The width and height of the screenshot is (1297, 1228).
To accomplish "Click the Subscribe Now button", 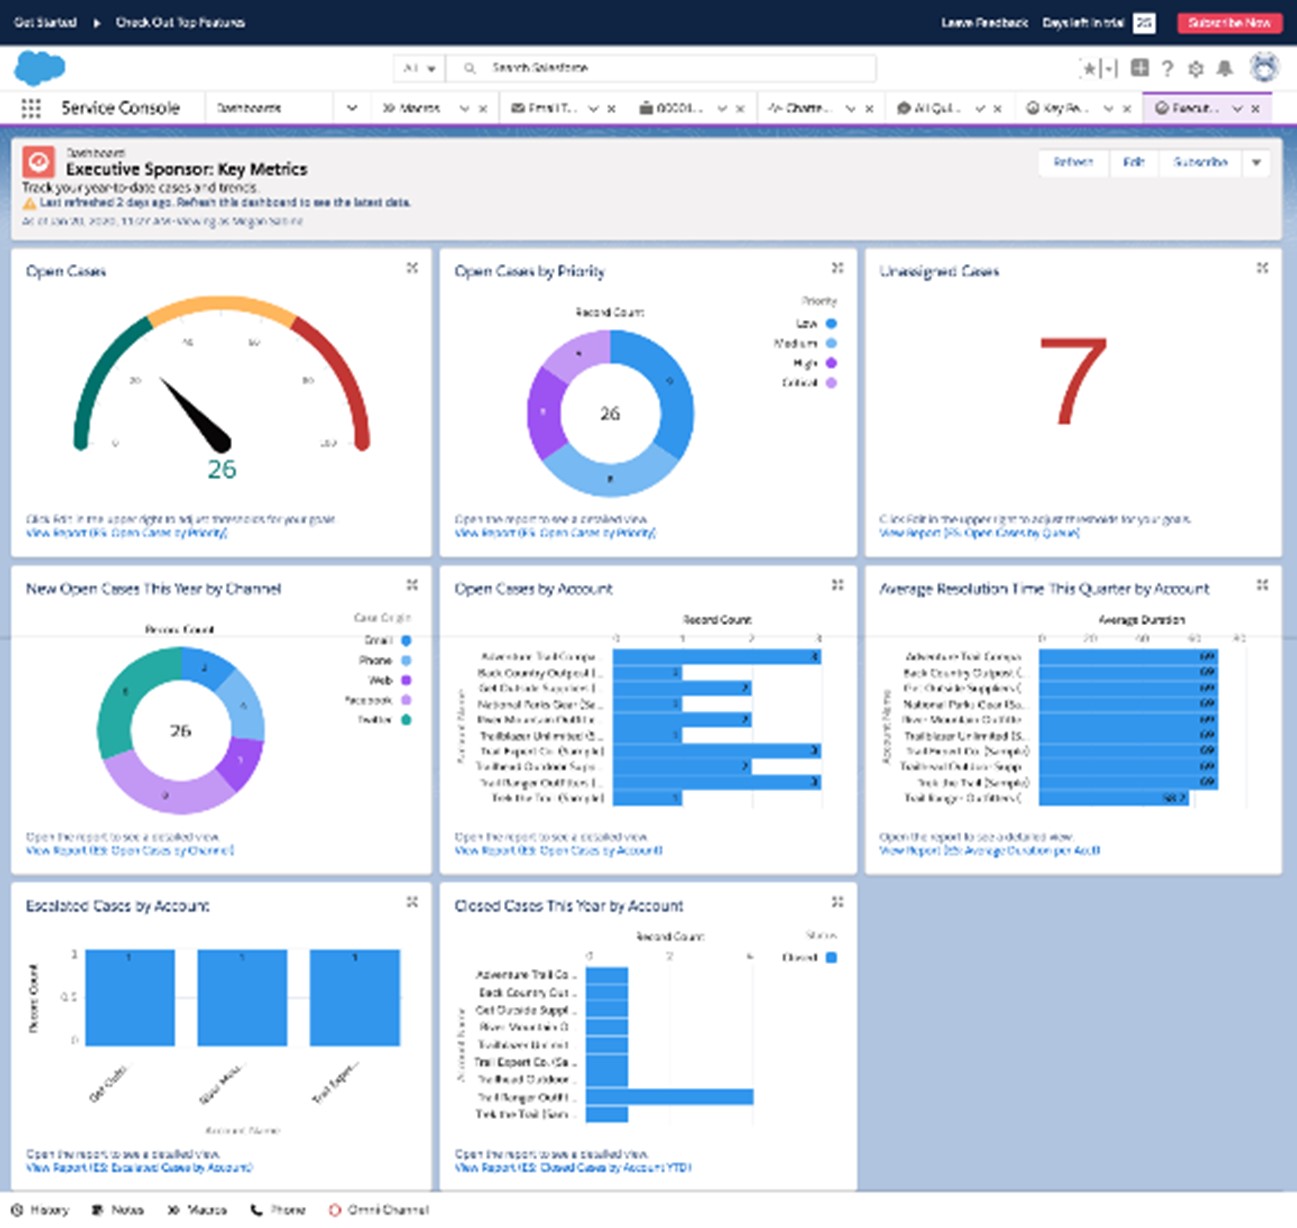I will point(1229,22).
